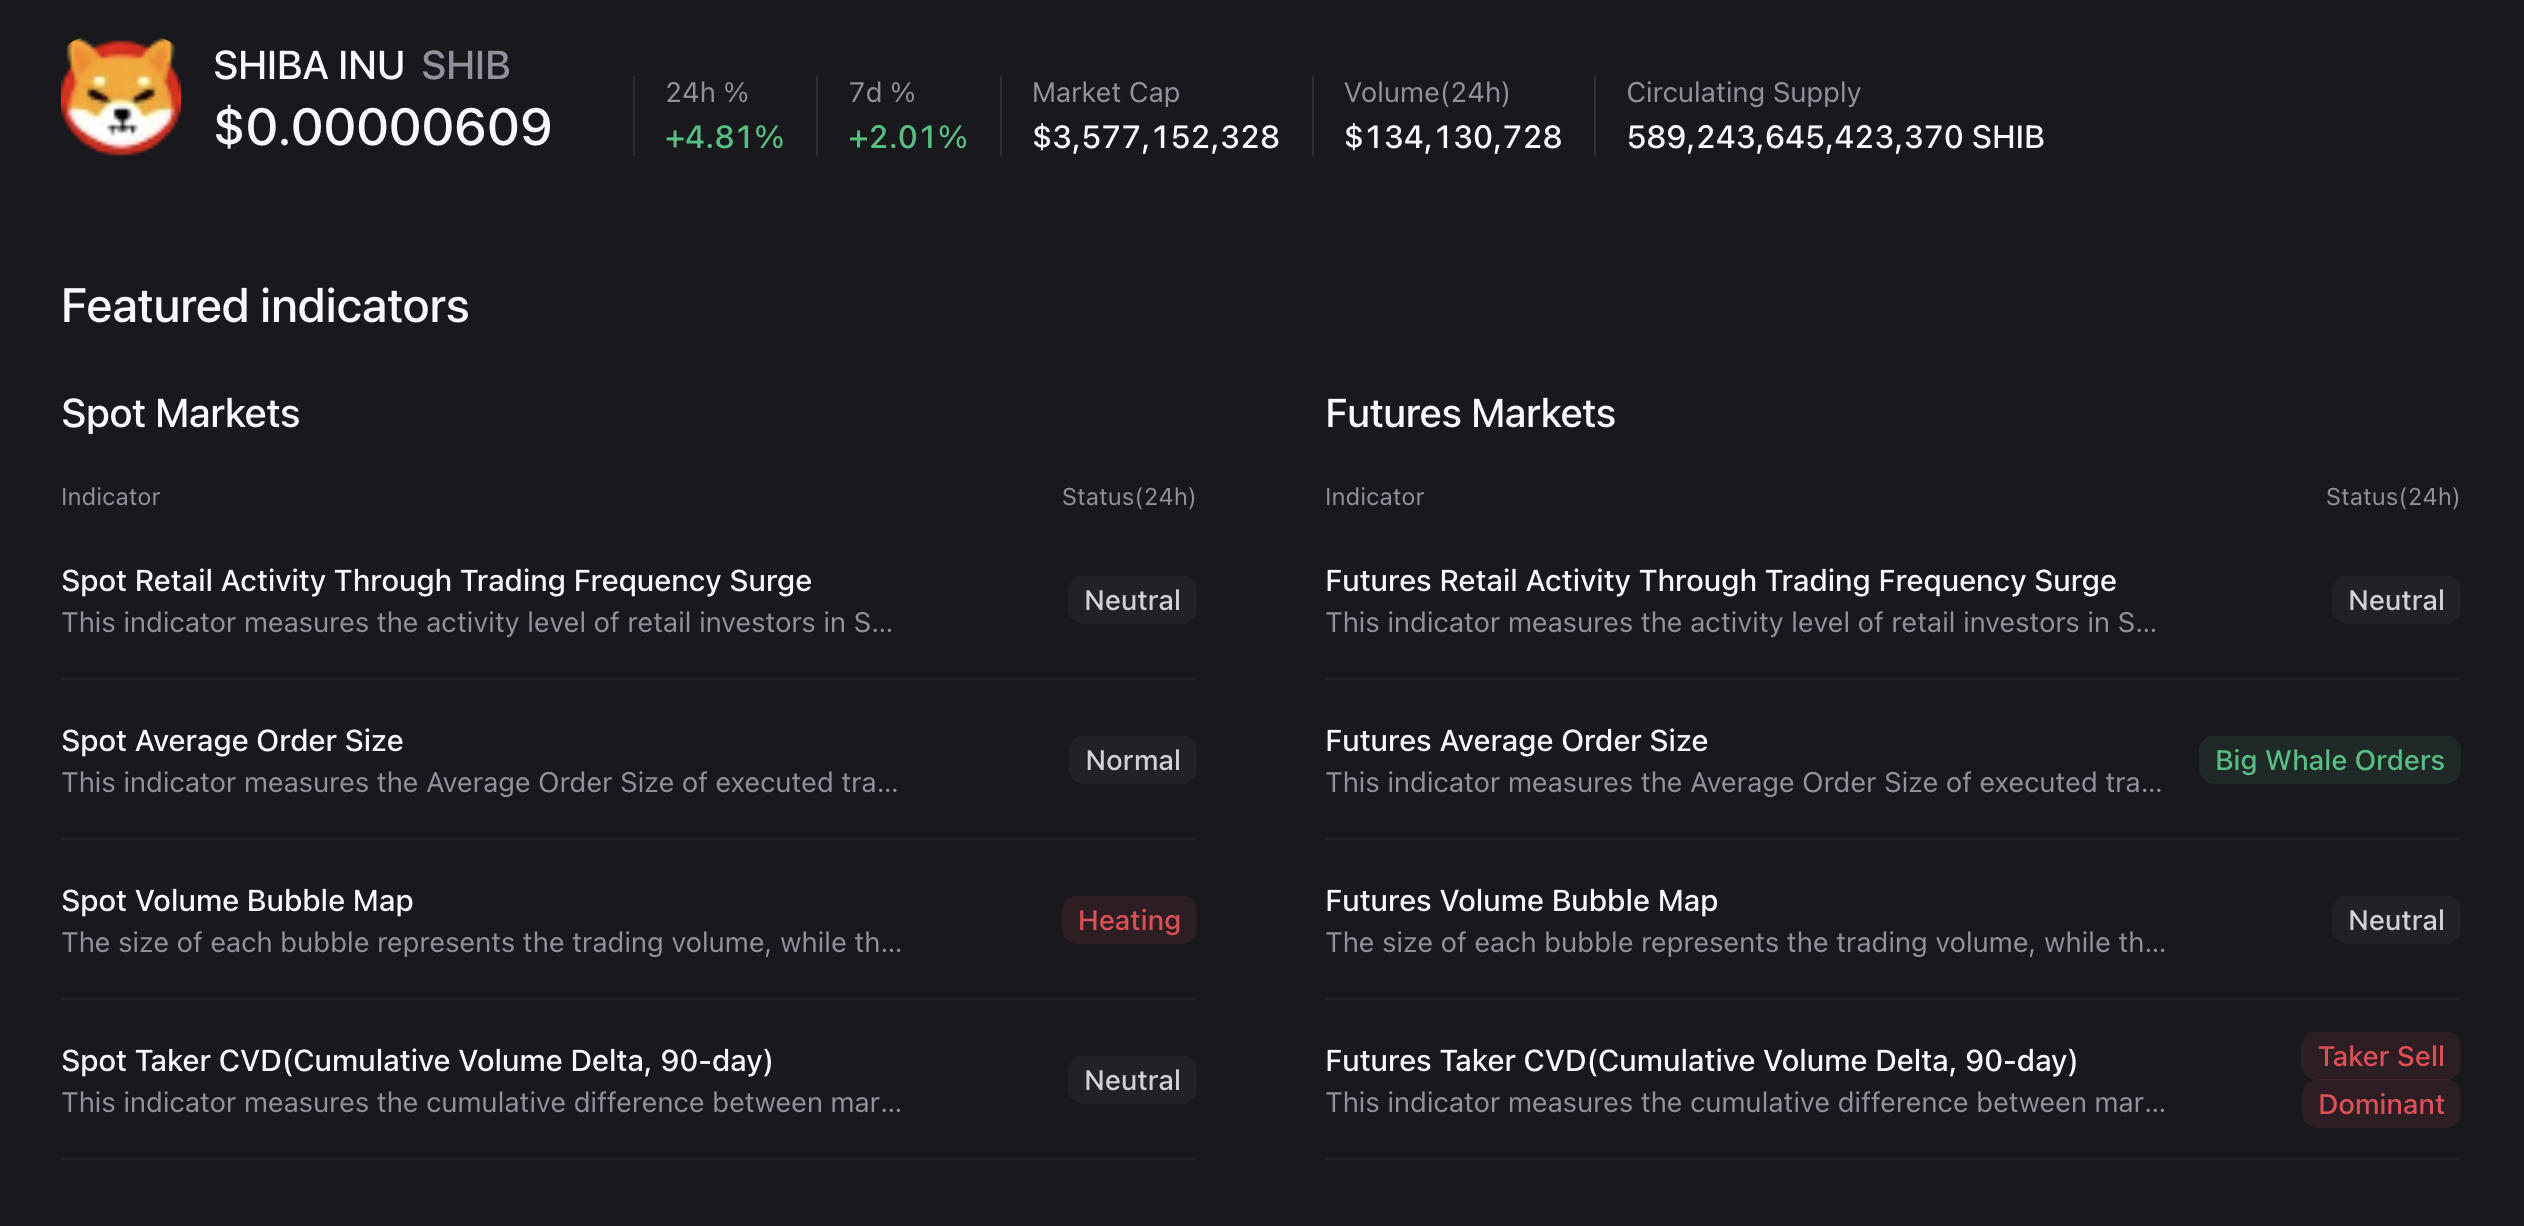Viewport: 2524px width, 1226px height.
Task: Click the Market Cap value $3,577,152,328
Action: tap(1155, 137)
